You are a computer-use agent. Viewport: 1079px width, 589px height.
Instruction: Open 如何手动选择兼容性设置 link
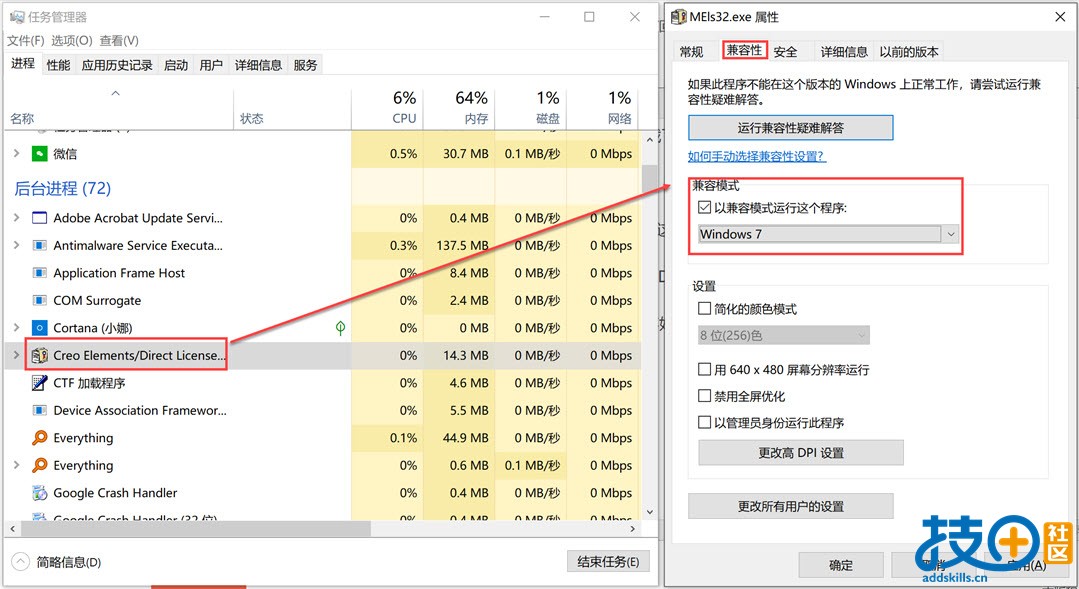pyautogui.click(x=757, y=156)
